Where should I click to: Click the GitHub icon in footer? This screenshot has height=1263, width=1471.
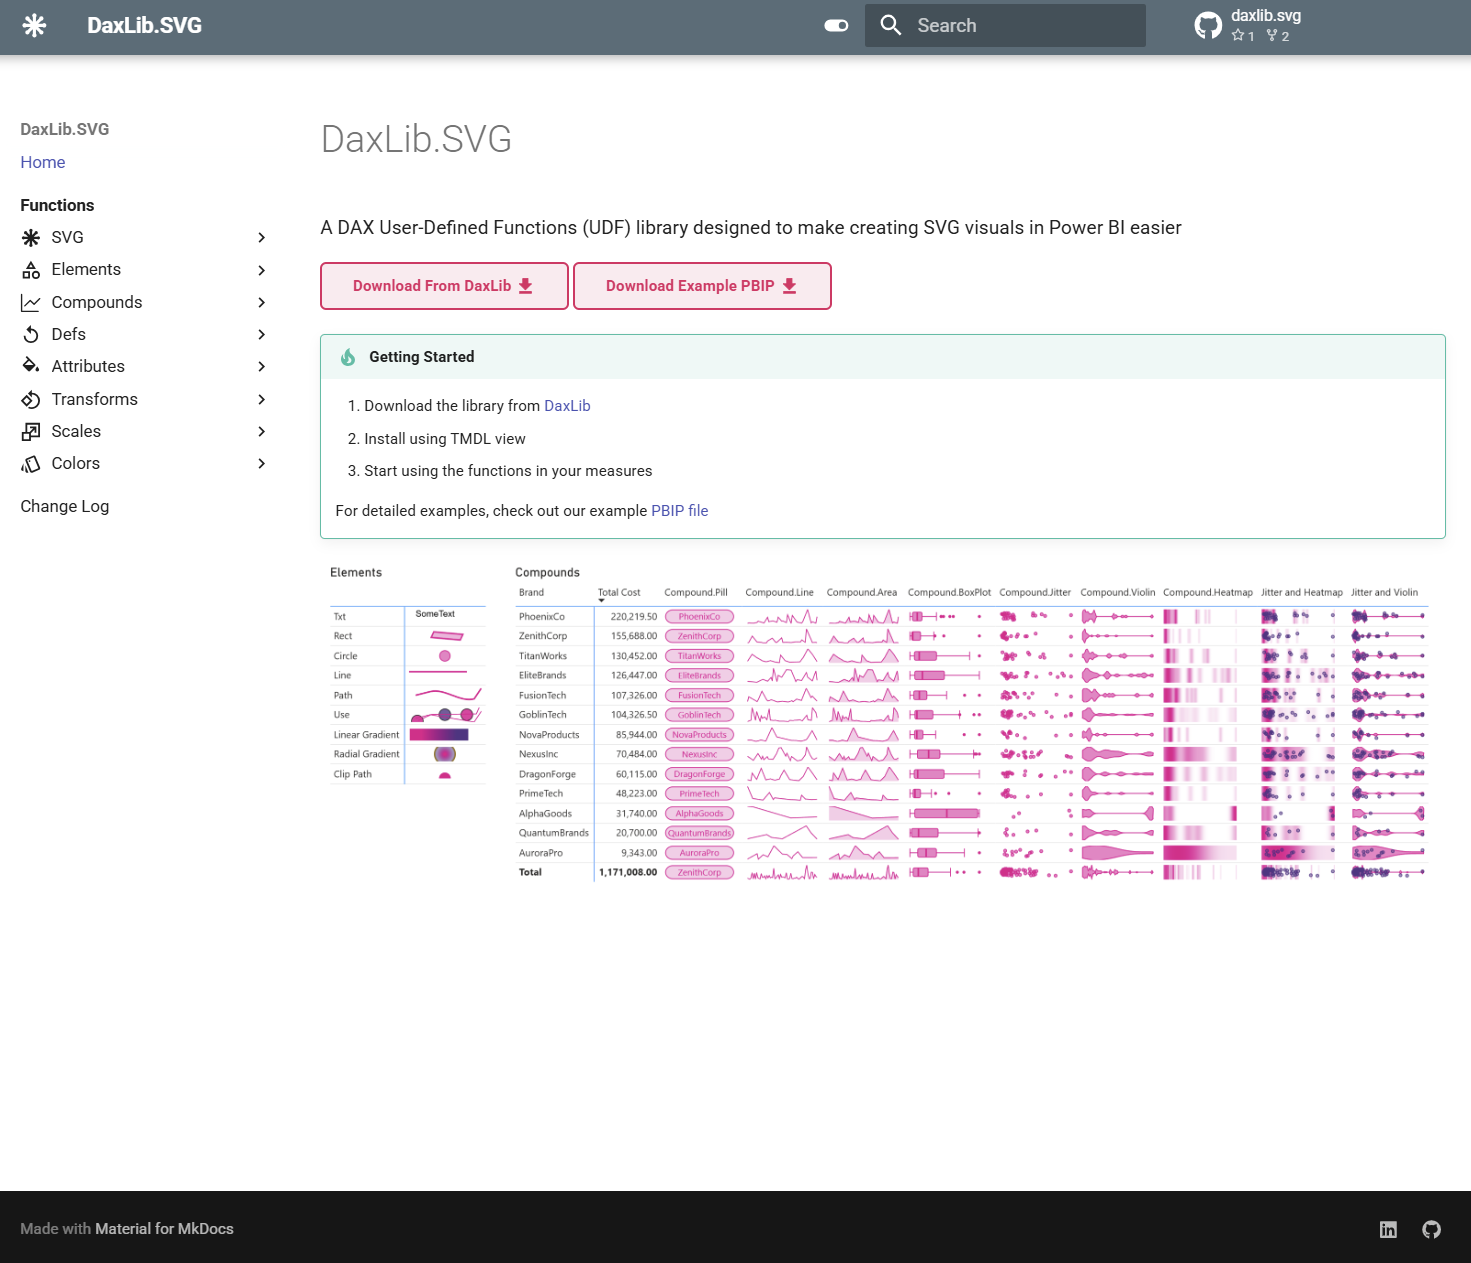click(x=1432, y=1229)
